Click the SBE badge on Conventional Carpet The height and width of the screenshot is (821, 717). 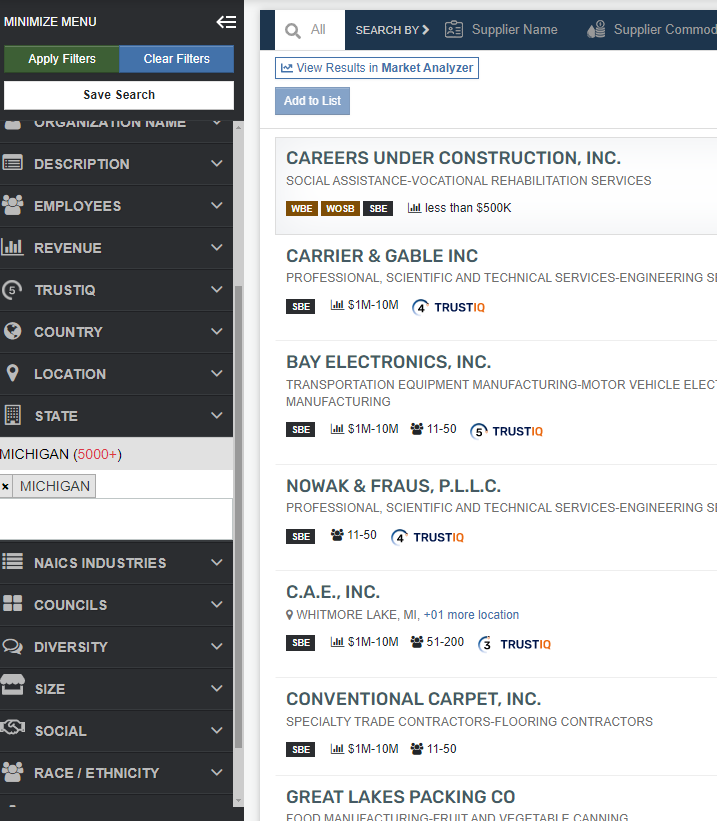click(301, 749)
